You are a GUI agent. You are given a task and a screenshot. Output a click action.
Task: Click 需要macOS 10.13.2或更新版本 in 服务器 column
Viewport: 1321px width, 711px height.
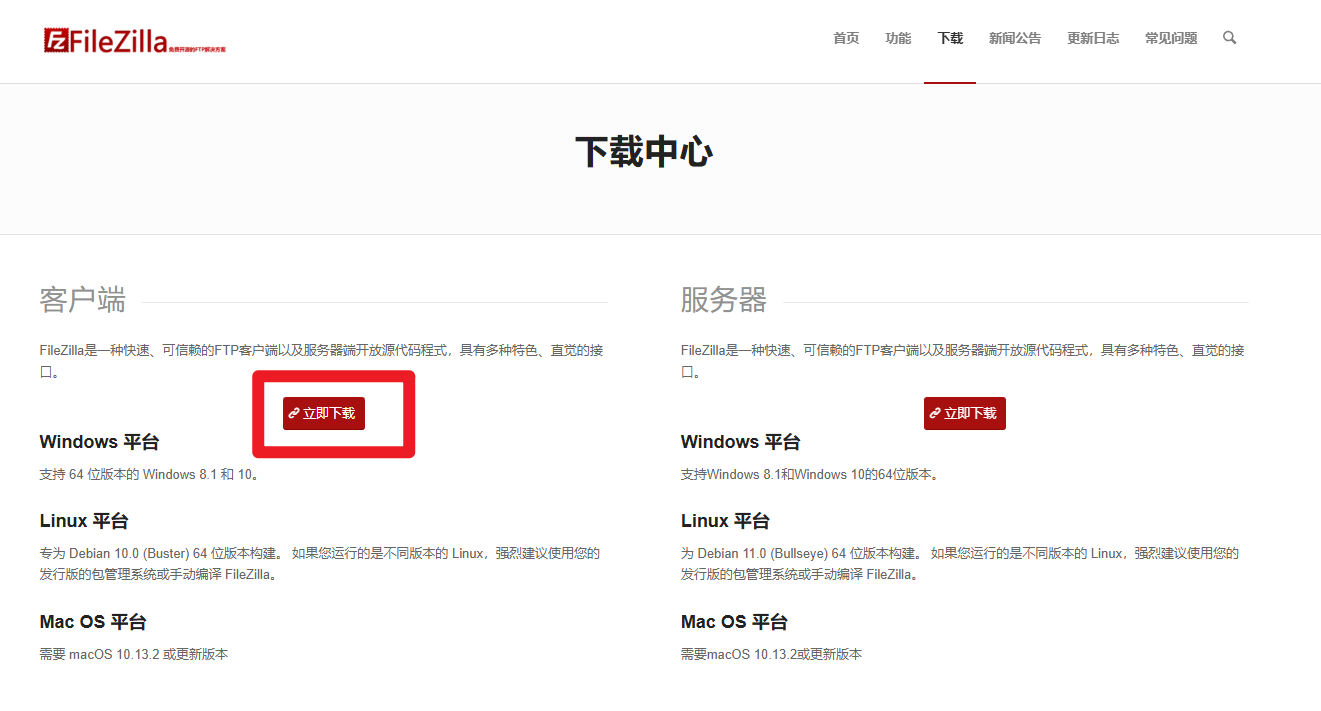coord(771,654)
